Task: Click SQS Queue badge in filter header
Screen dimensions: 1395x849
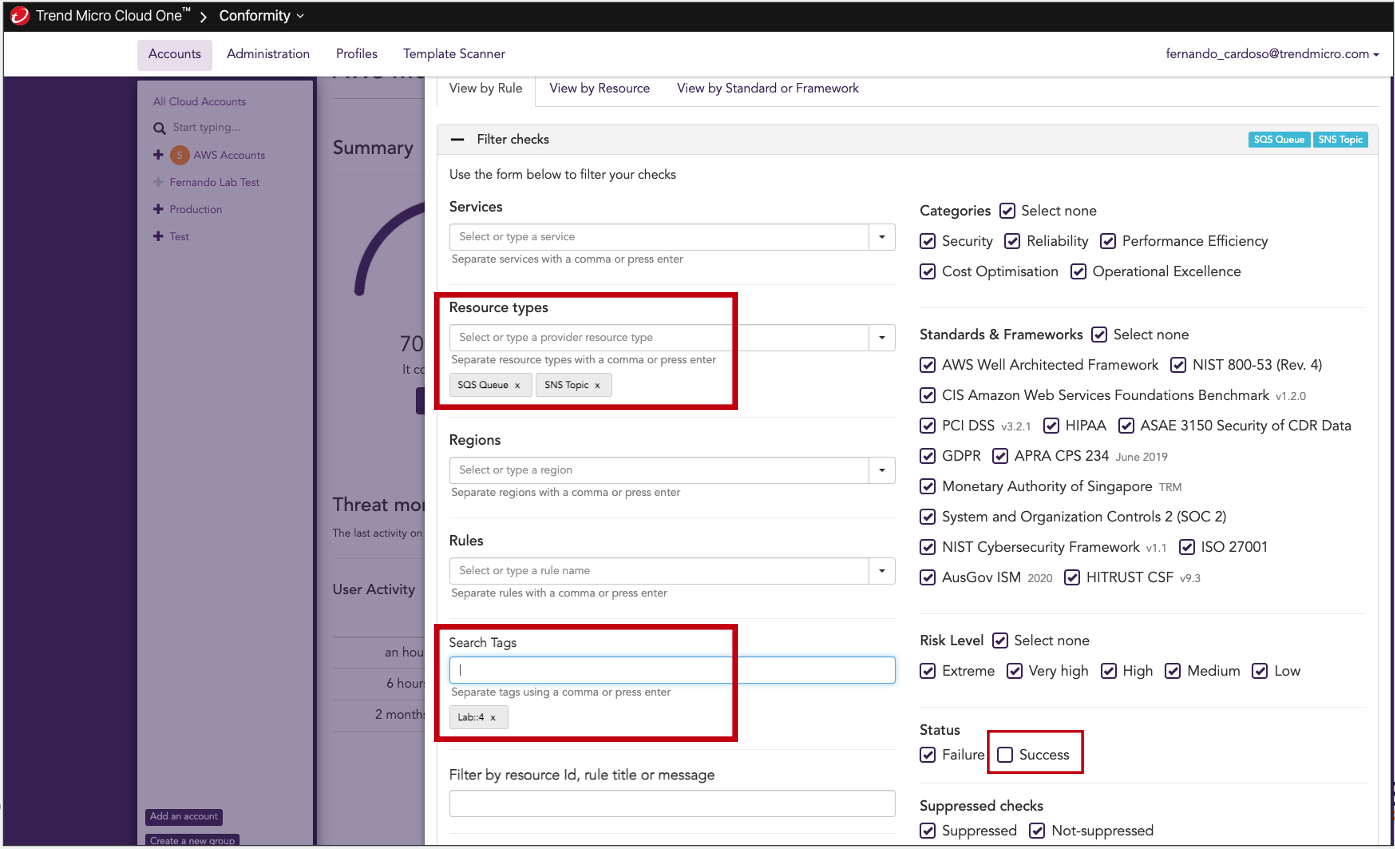Action: (1279, 140)
